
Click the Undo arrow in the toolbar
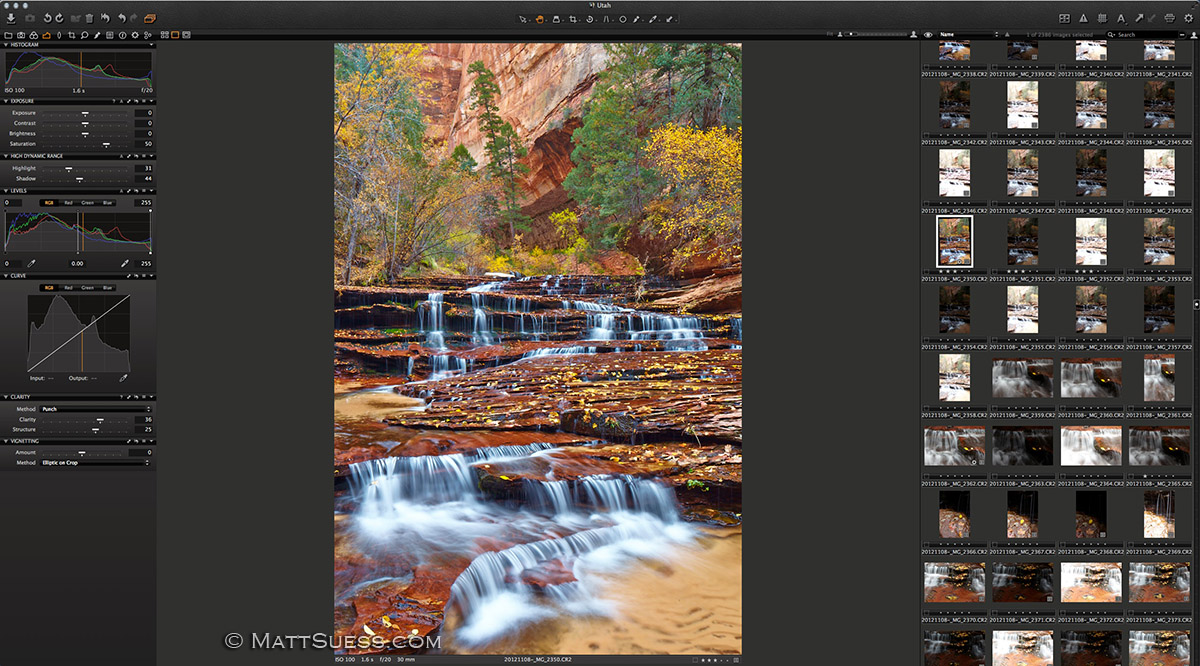point(122,18)
